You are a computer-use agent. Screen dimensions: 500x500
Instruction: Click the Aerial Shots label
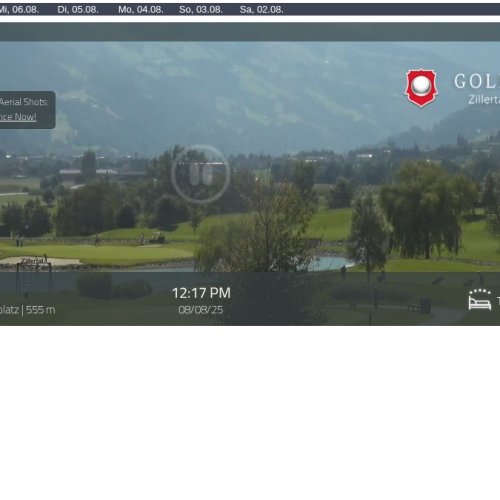point(24,102)
